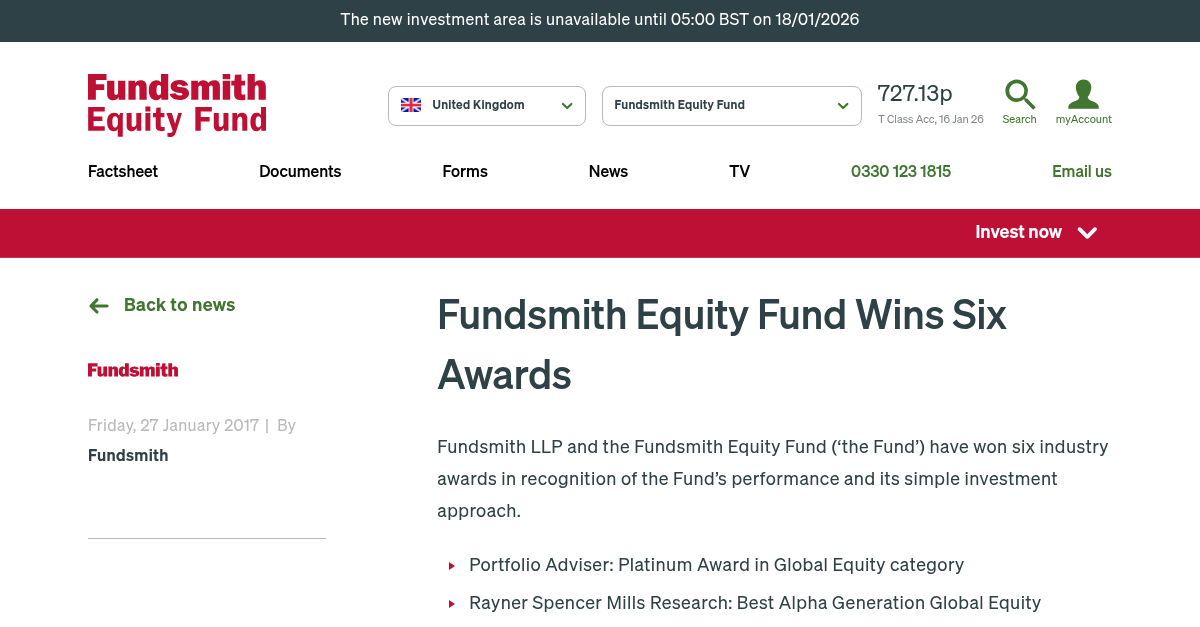The image size is (1200, 627).
Task: Click the Back to news link
Action: [x=179, y=305]
